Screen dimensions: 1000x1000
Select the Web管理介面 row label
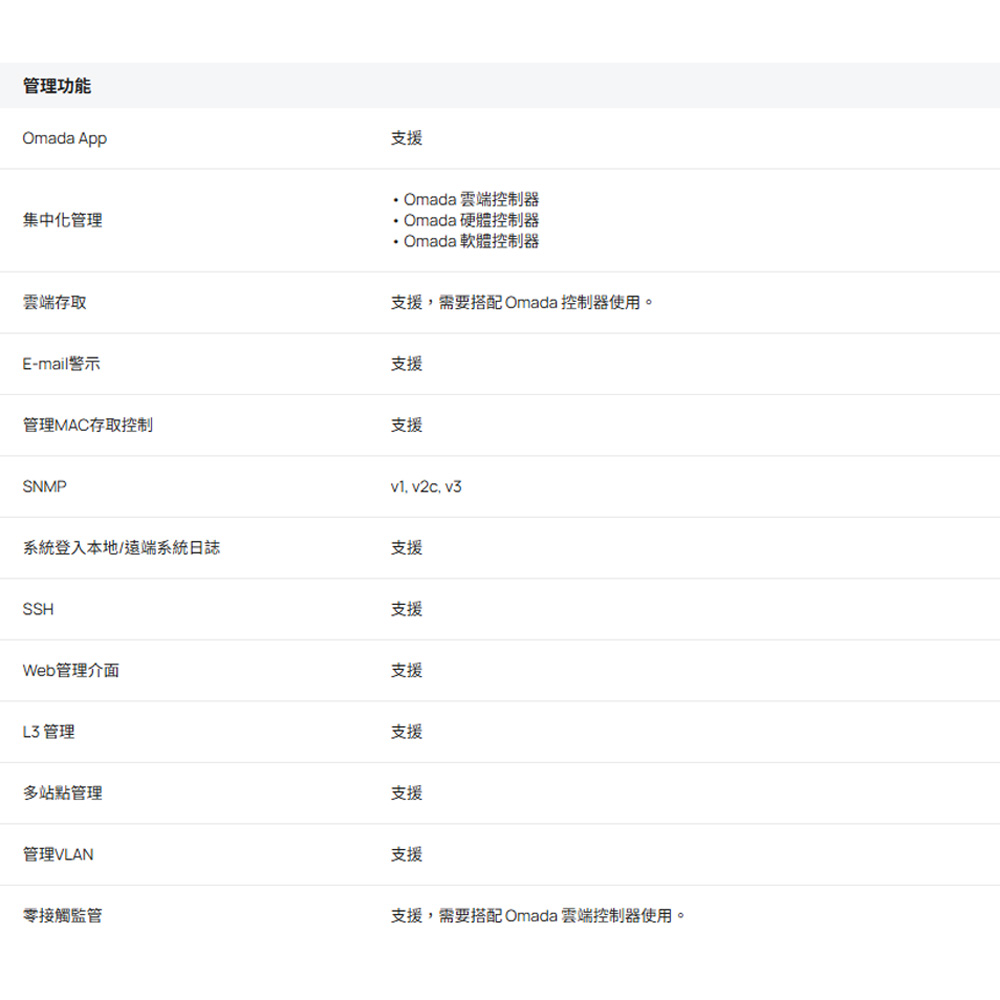[71, 670]
